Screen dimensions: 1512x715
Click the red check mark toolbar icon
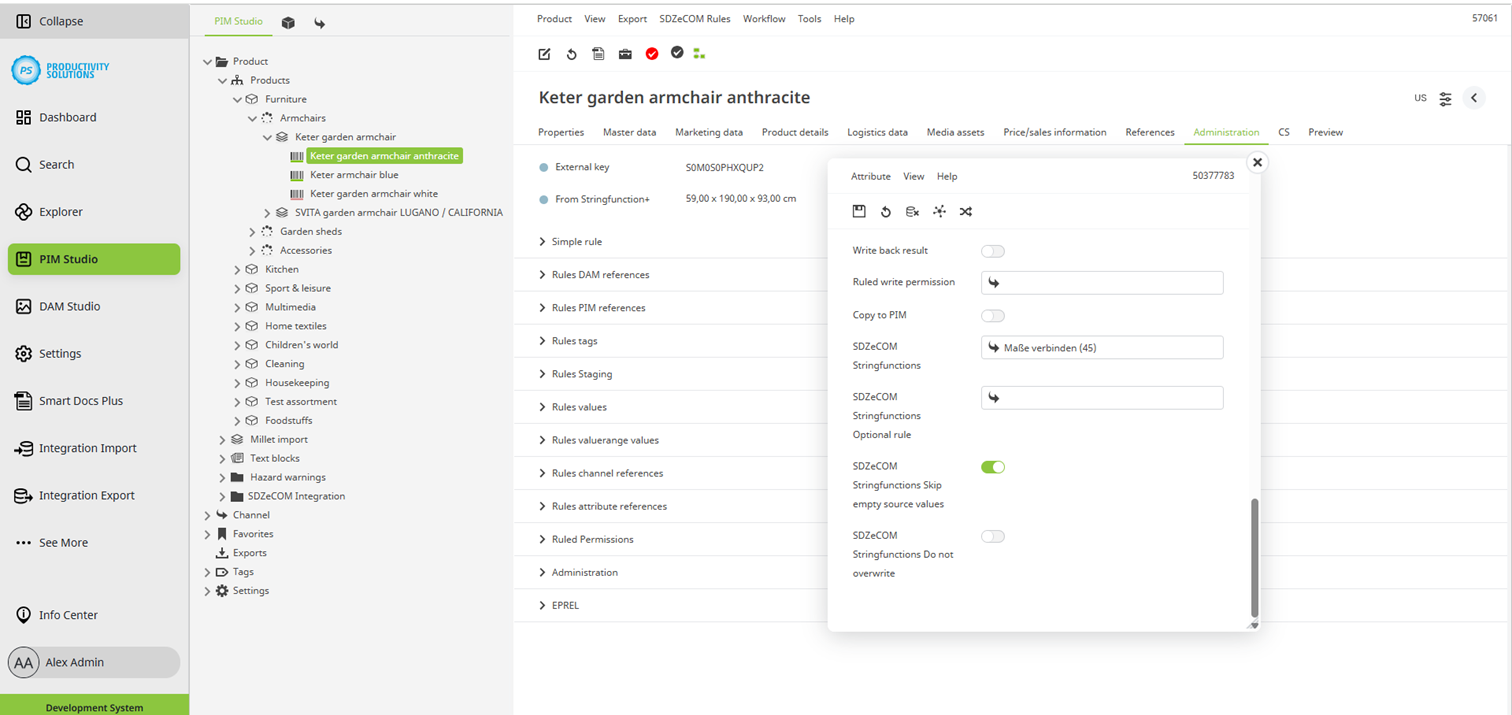pyautogui.click(x=652, y=54)
